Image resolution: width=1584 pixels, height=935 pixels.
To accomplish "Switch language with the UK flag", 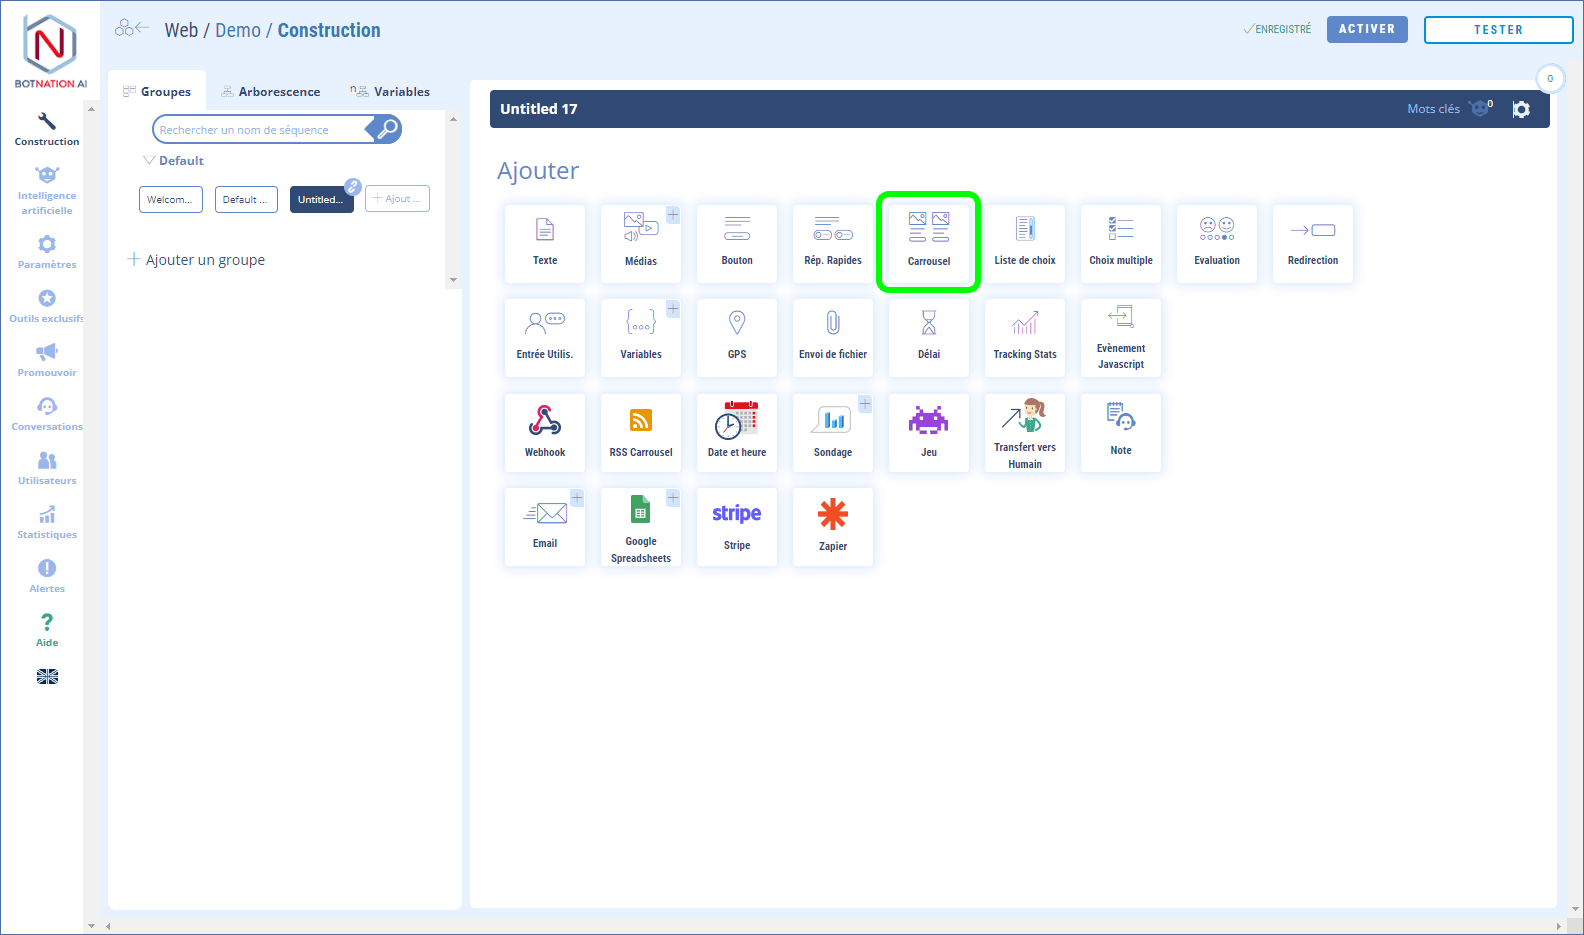I will click(47, 677).
